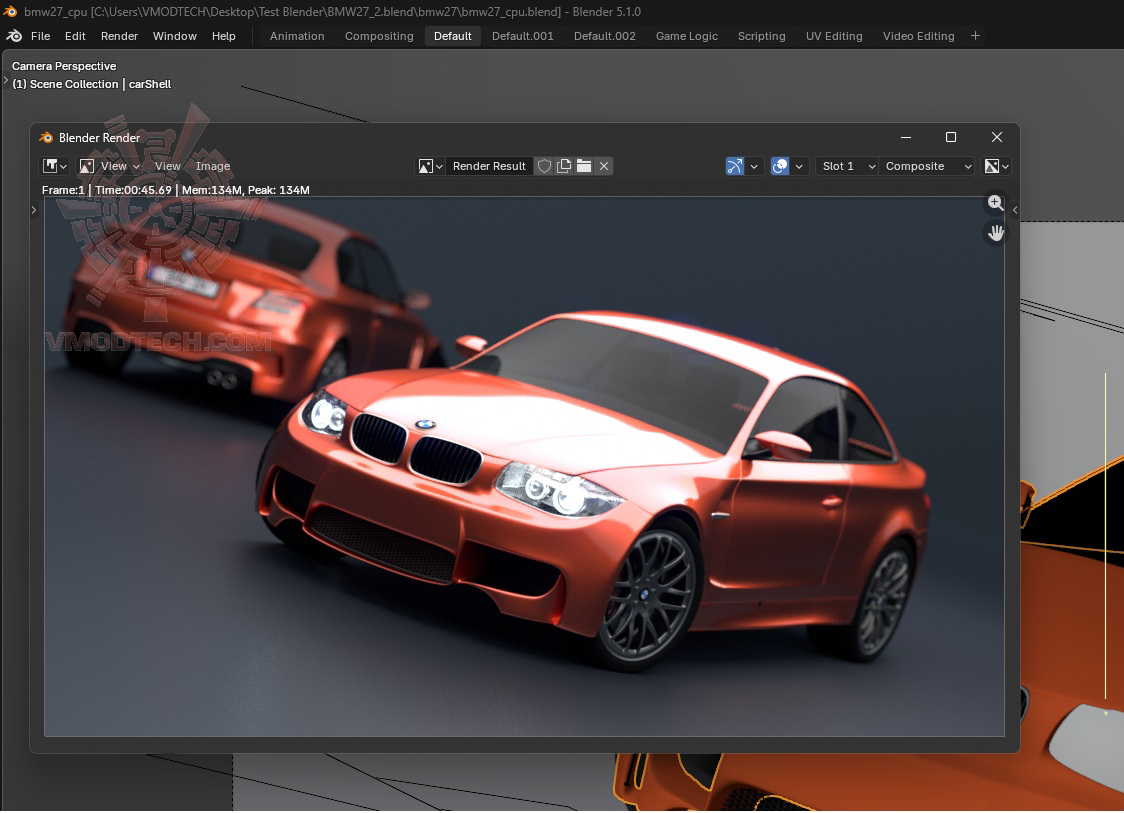Click the rendered BMW image
This screenshot has width=1124, height=813.
524,467
